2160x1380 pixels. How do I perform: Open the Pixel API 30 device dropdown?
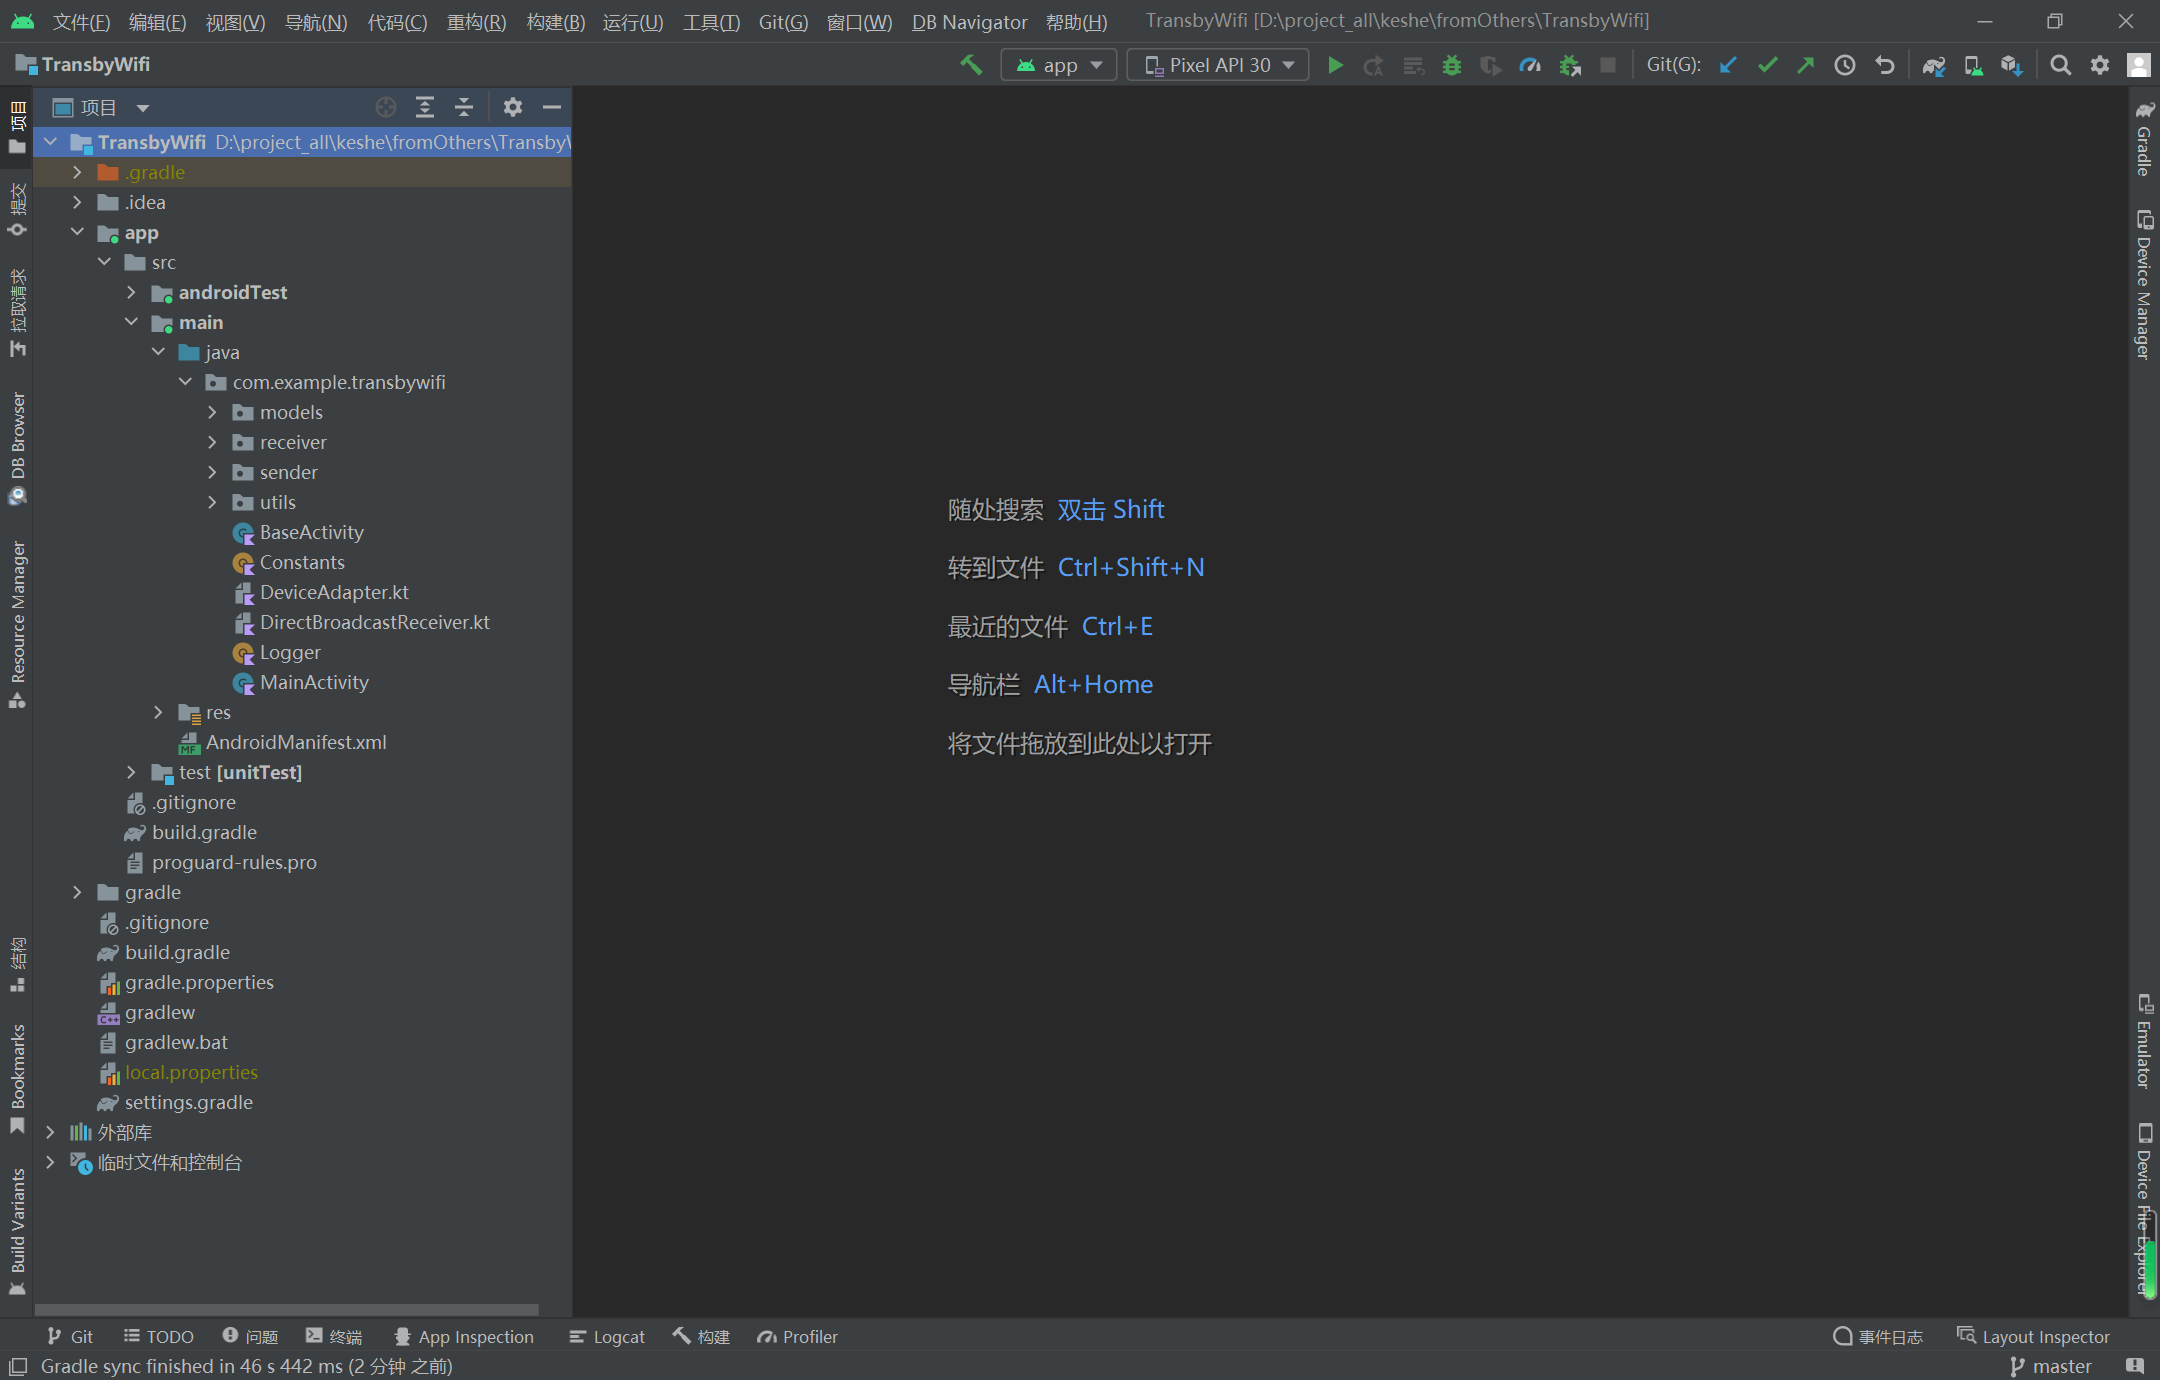tap(1218, 65)
